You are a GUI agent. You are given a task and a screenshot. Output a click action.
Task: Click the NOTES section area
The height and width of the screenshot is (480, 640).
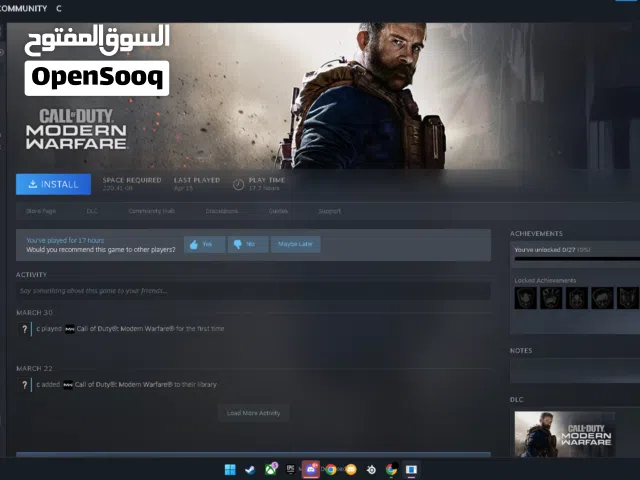coord(575,371)
